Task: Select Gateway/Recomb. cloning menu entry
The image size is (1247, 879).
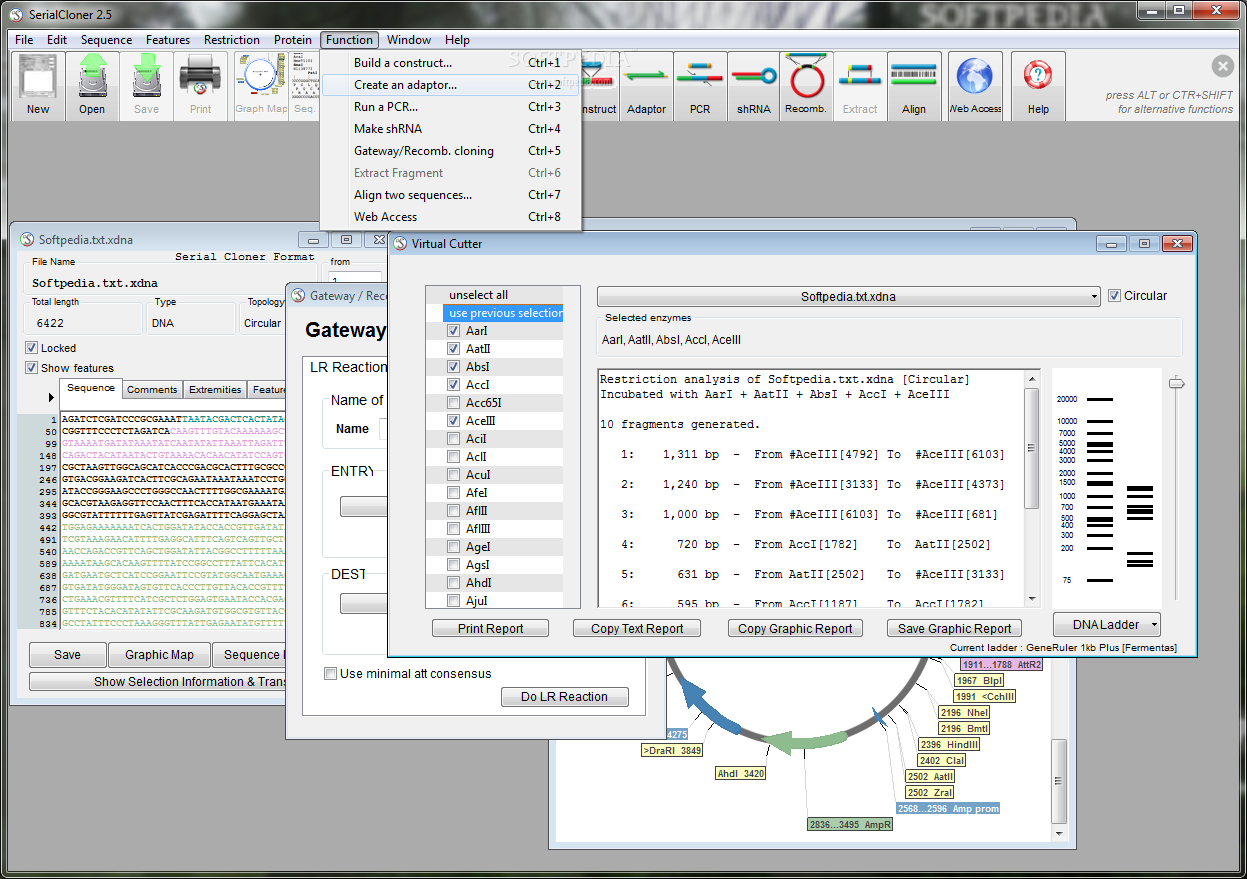Action: tap(451, 151)
